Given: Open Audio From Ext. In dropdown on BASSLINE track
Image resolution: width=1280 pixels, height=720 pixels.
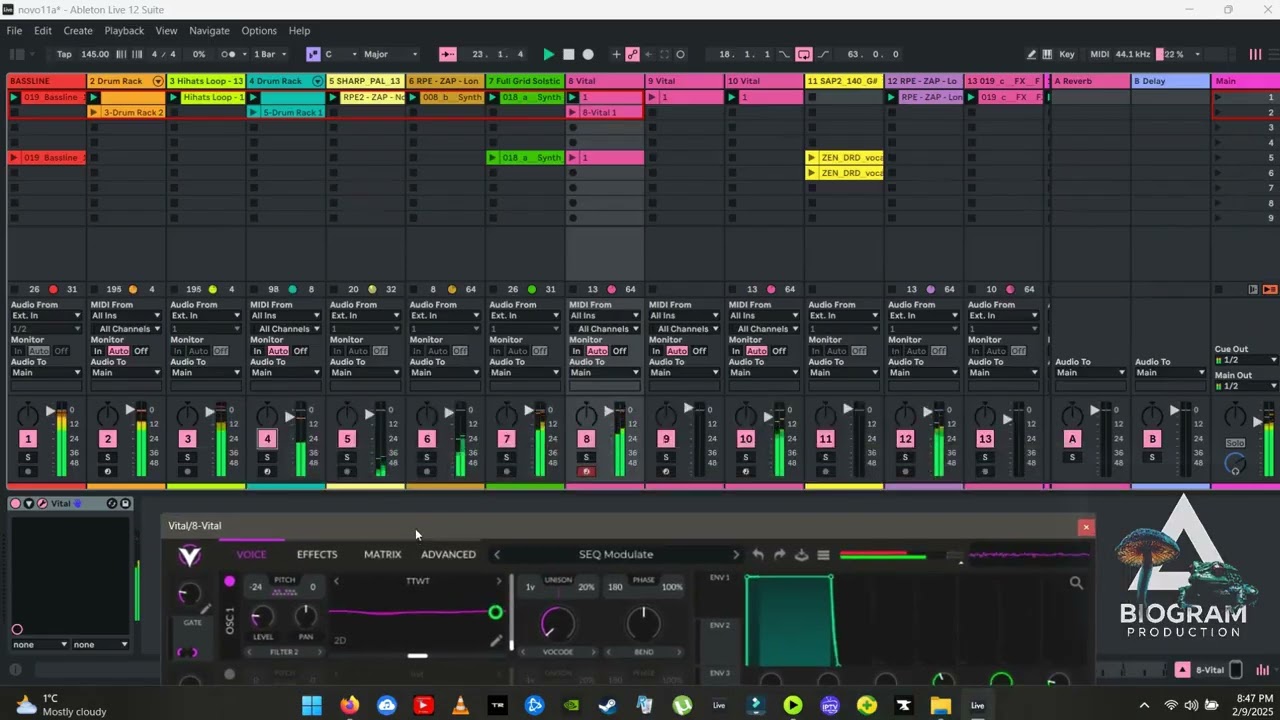Looking at the screenshot, I should 46,316.
